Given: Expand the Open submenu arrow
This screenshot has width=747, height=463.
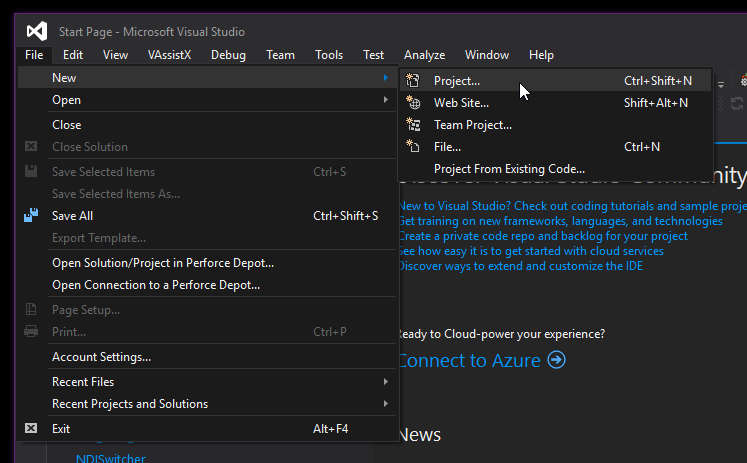Looking at the screenshot, I should (x=385, y=100).
